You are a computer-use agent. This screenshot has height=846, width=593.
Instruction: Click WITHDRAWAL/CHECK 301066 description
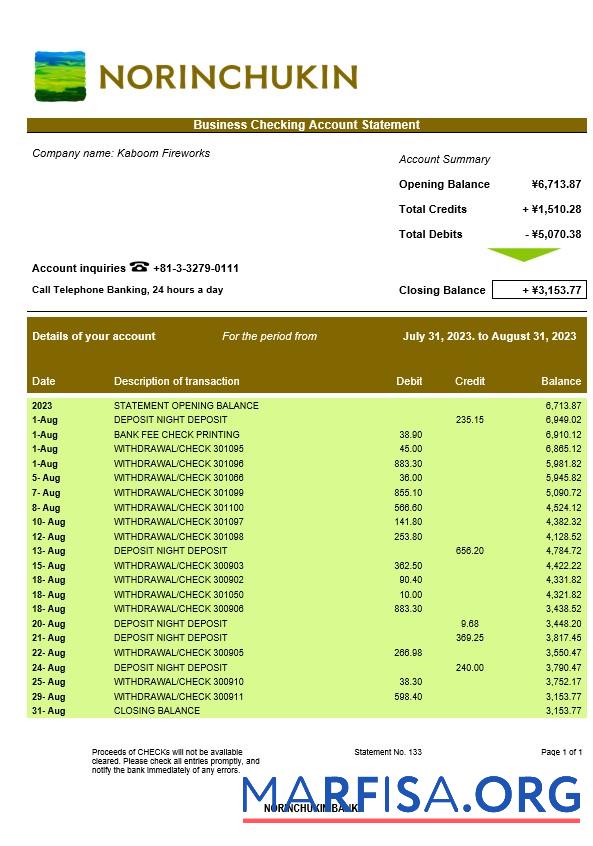(179, 477)
